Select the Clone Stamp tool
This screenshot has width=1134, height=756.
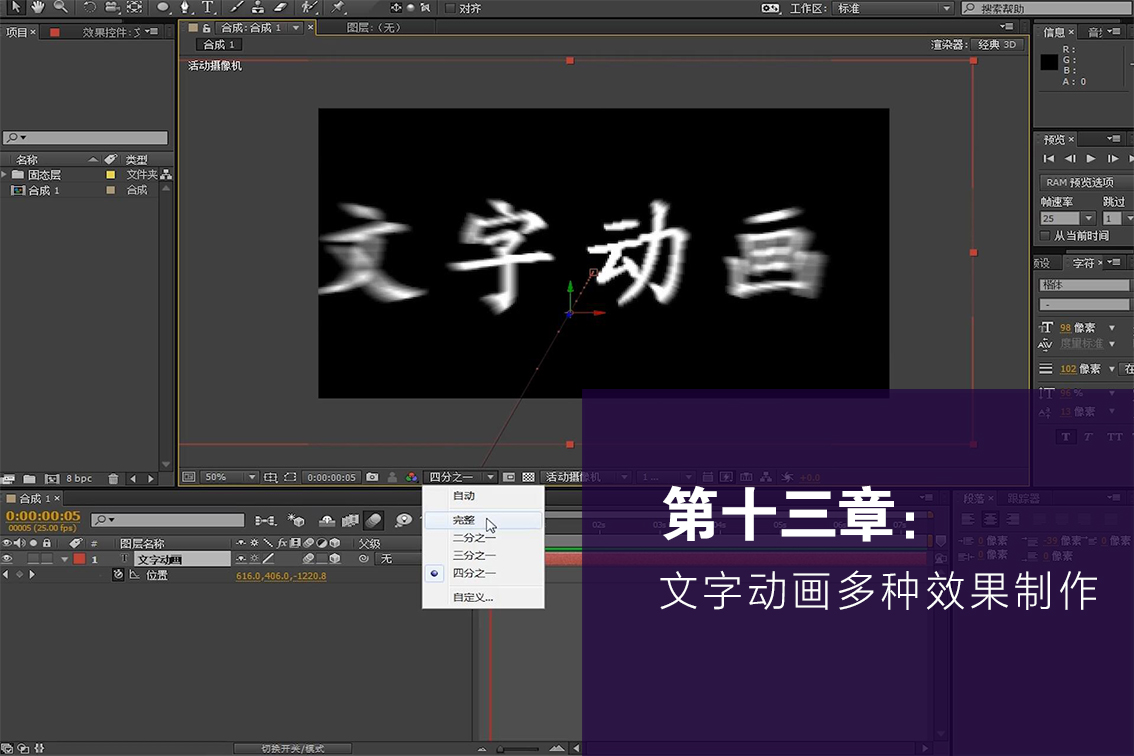(258, 7)
